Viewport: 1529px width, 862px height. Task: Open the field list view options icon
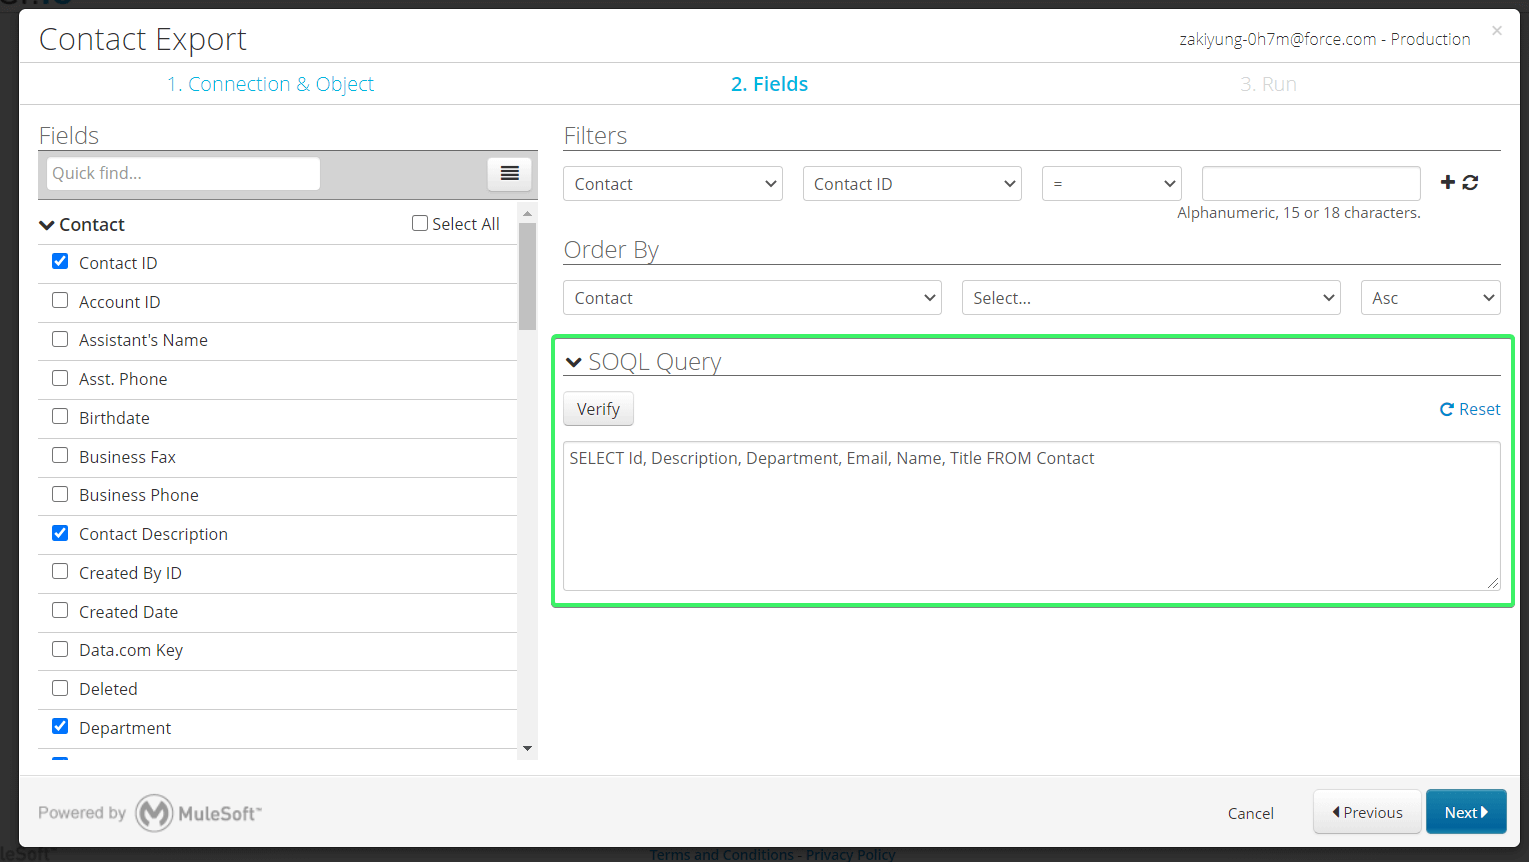[509, 173]
